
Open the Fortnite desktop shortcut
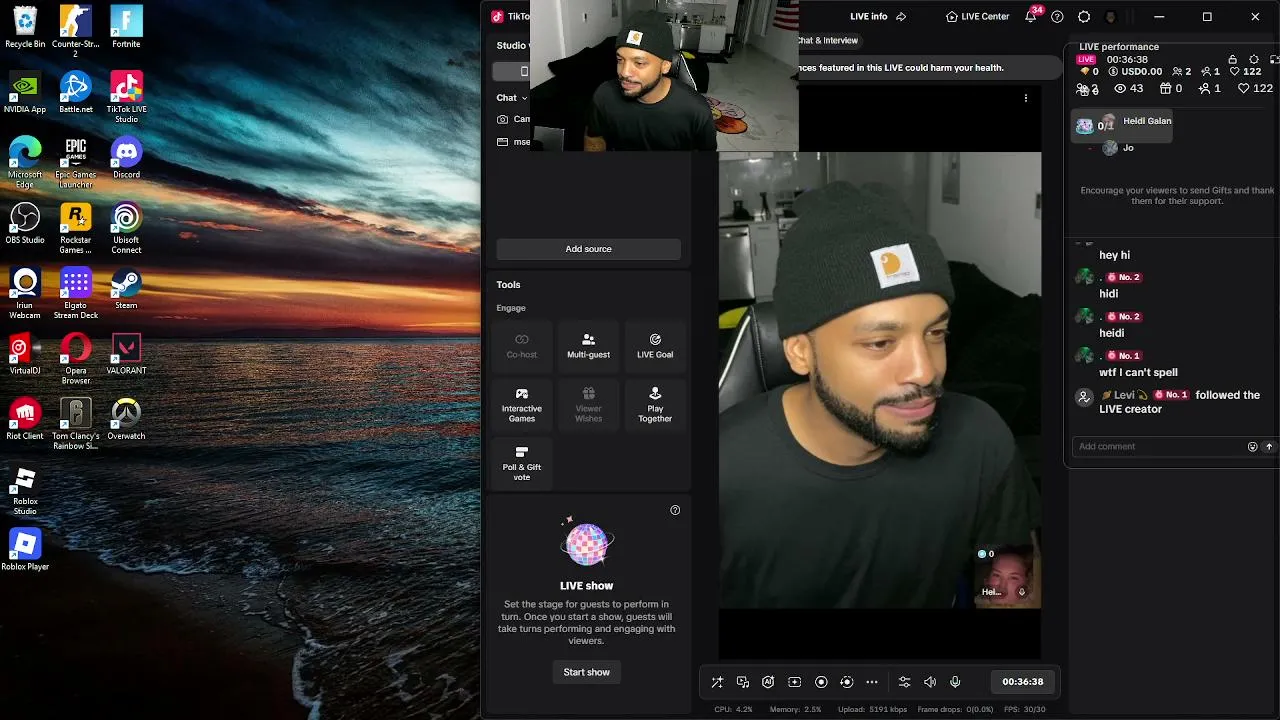(126, 27)
